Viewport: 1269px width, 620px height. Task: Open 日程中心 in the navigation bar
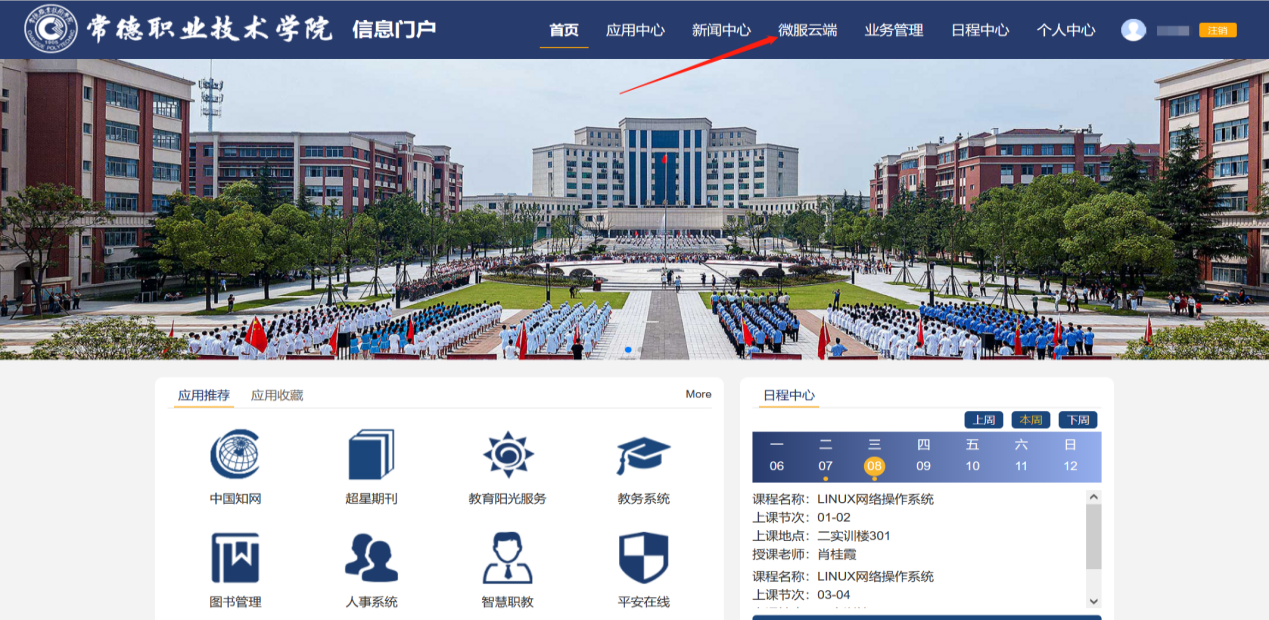pos(980,30)
